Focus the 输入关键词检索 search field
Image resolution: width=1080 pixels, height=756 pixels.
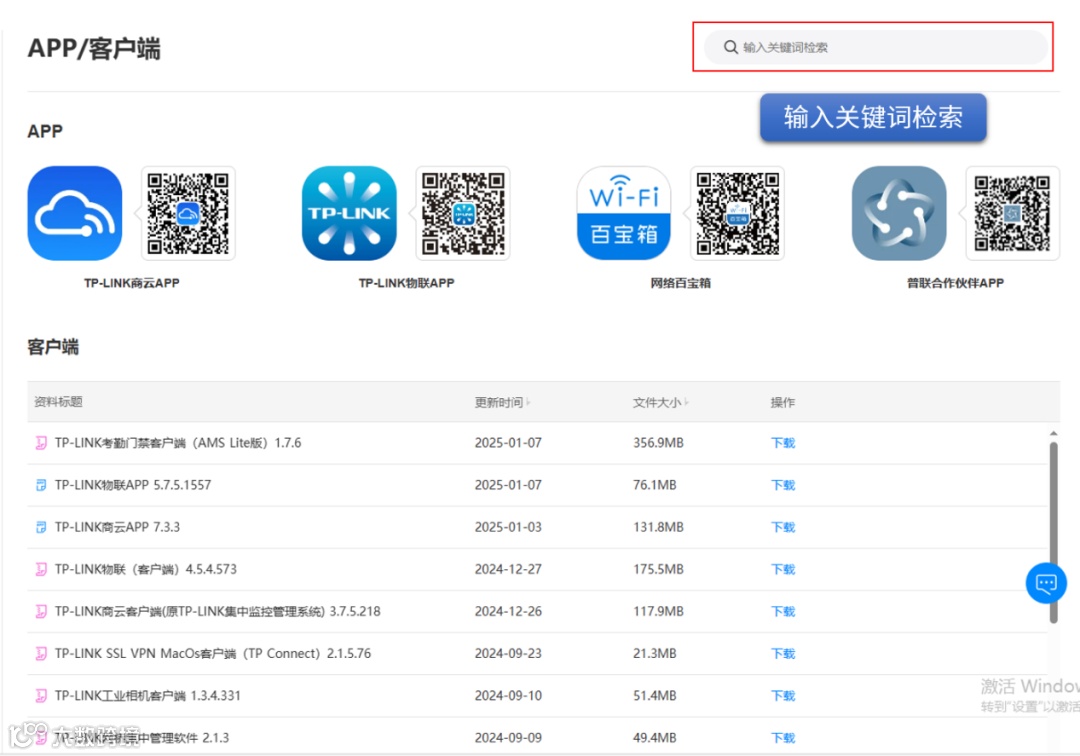[875, 47]
